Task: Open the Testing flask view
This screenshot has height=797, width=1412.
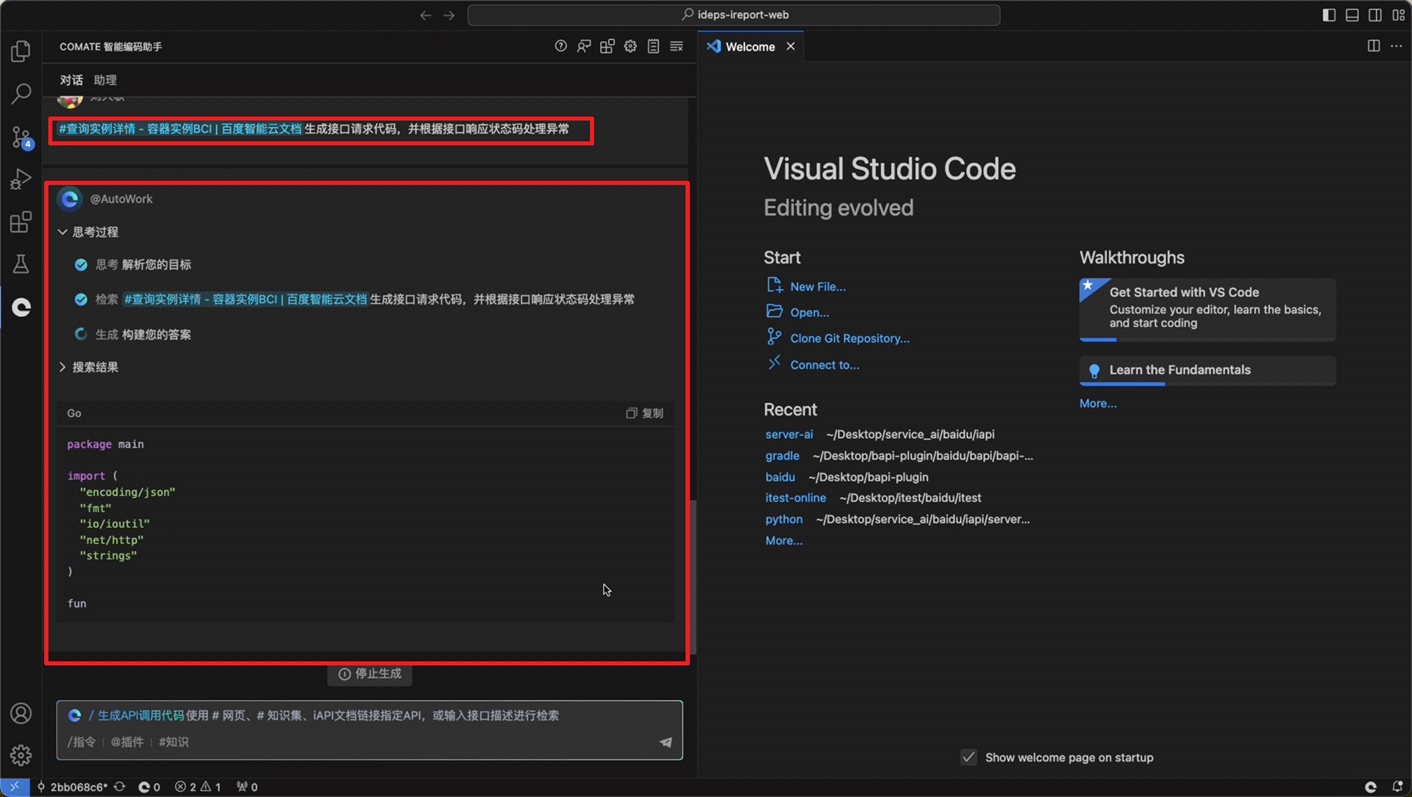Action: click(x=21, y=264)
